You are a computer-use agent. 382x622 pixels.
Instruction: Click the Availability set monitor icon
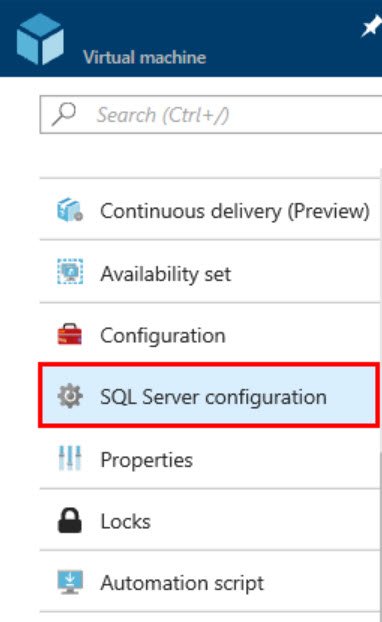70,272
